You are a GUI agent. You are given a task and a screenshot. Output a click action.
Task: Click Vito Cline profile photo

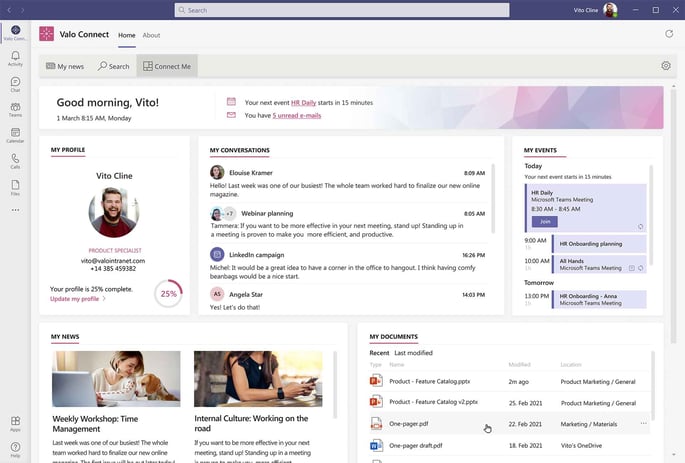[114, 212]
